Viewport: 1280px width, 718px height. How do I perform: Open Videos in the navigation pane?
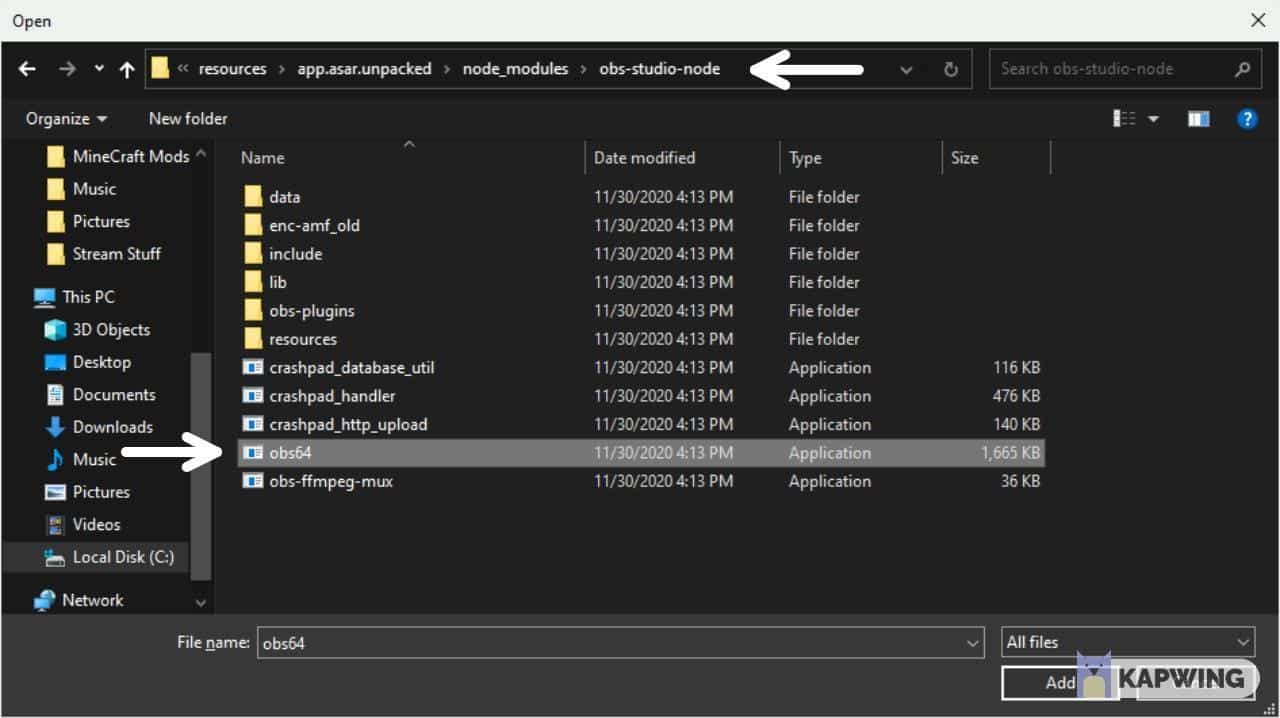(x=84, y=525)
